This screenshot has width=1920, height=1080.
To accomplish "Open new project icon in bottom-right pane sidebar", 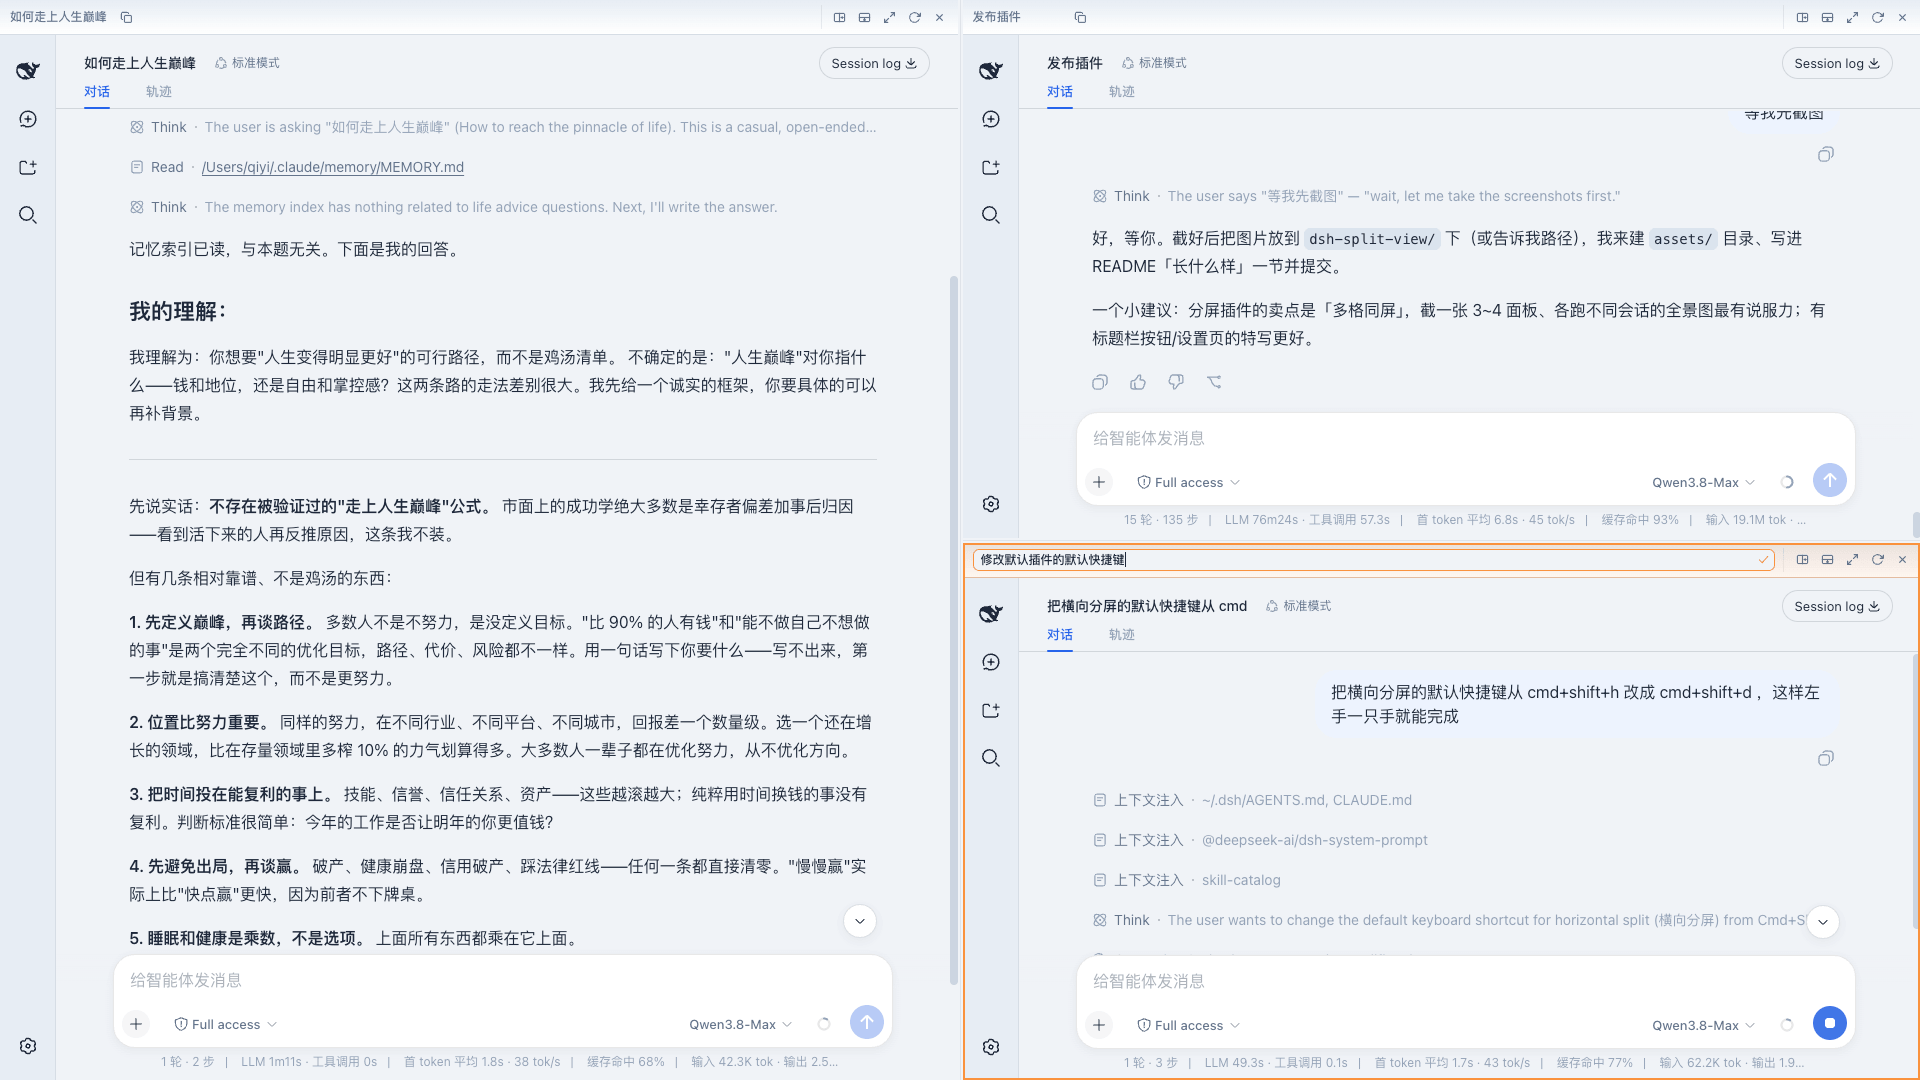I will click(991, 710).
